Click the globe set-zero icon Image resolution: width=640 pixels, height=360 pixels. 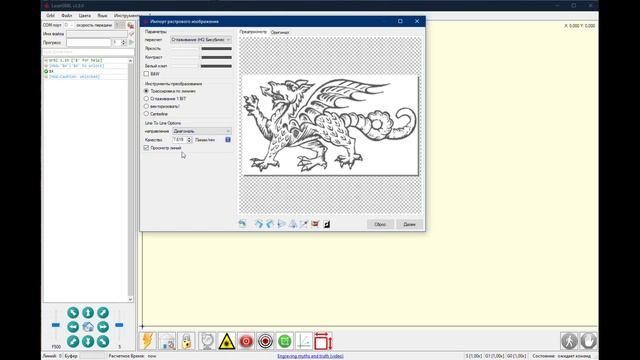[x=207, y=341]
